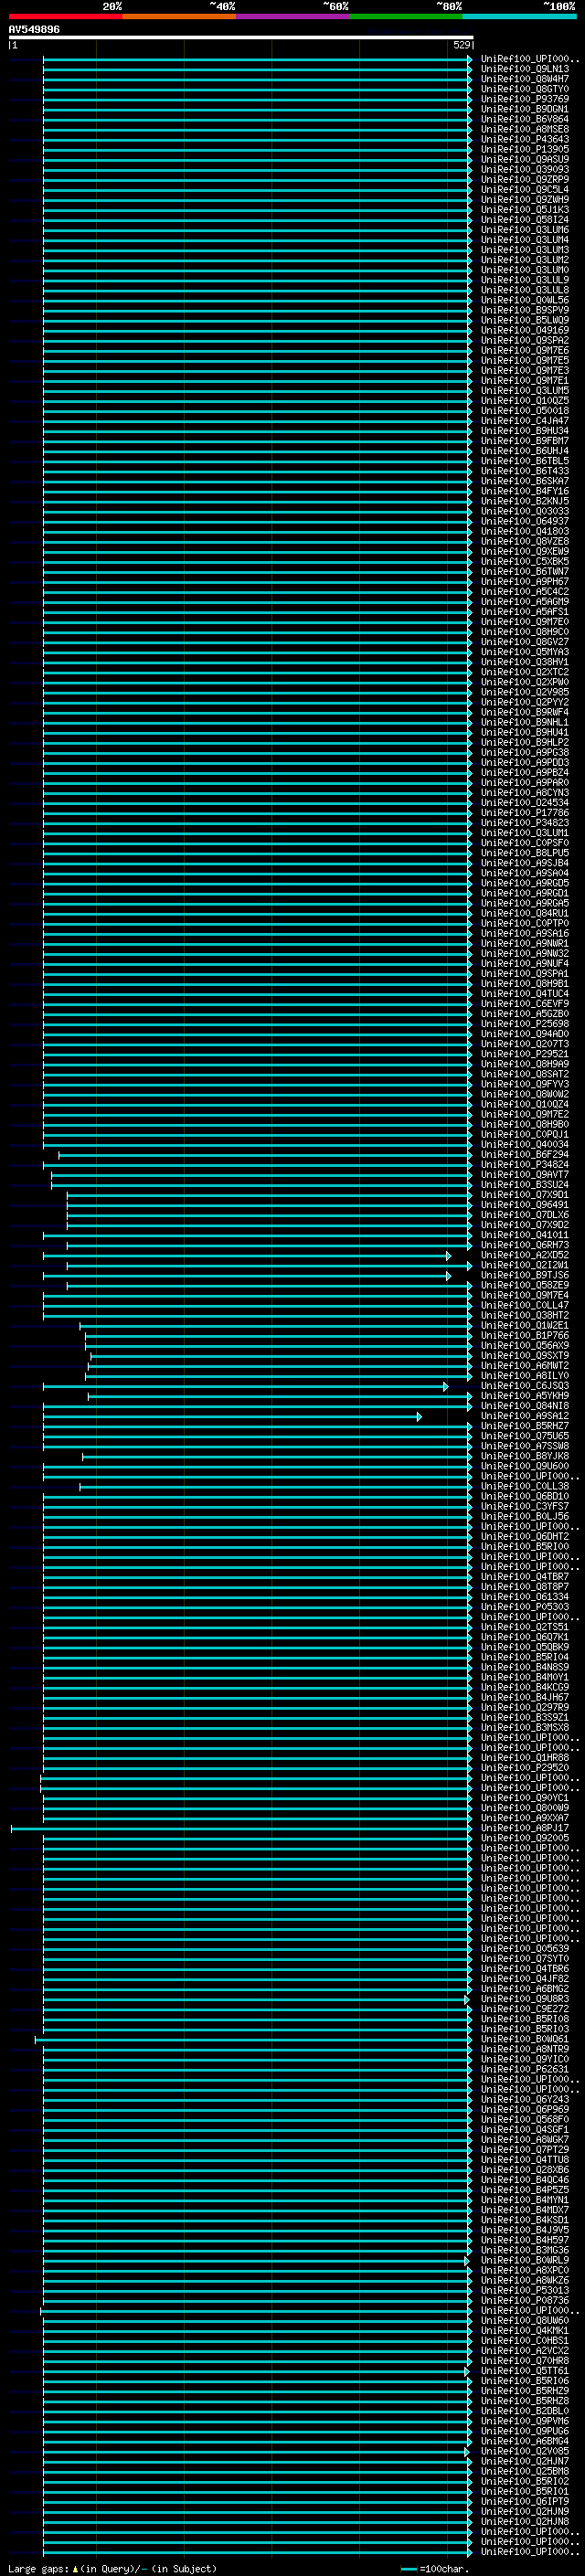Click the orange ~40% legend color segment
The image size is (585, 2576).
click(x=179, y=16)
